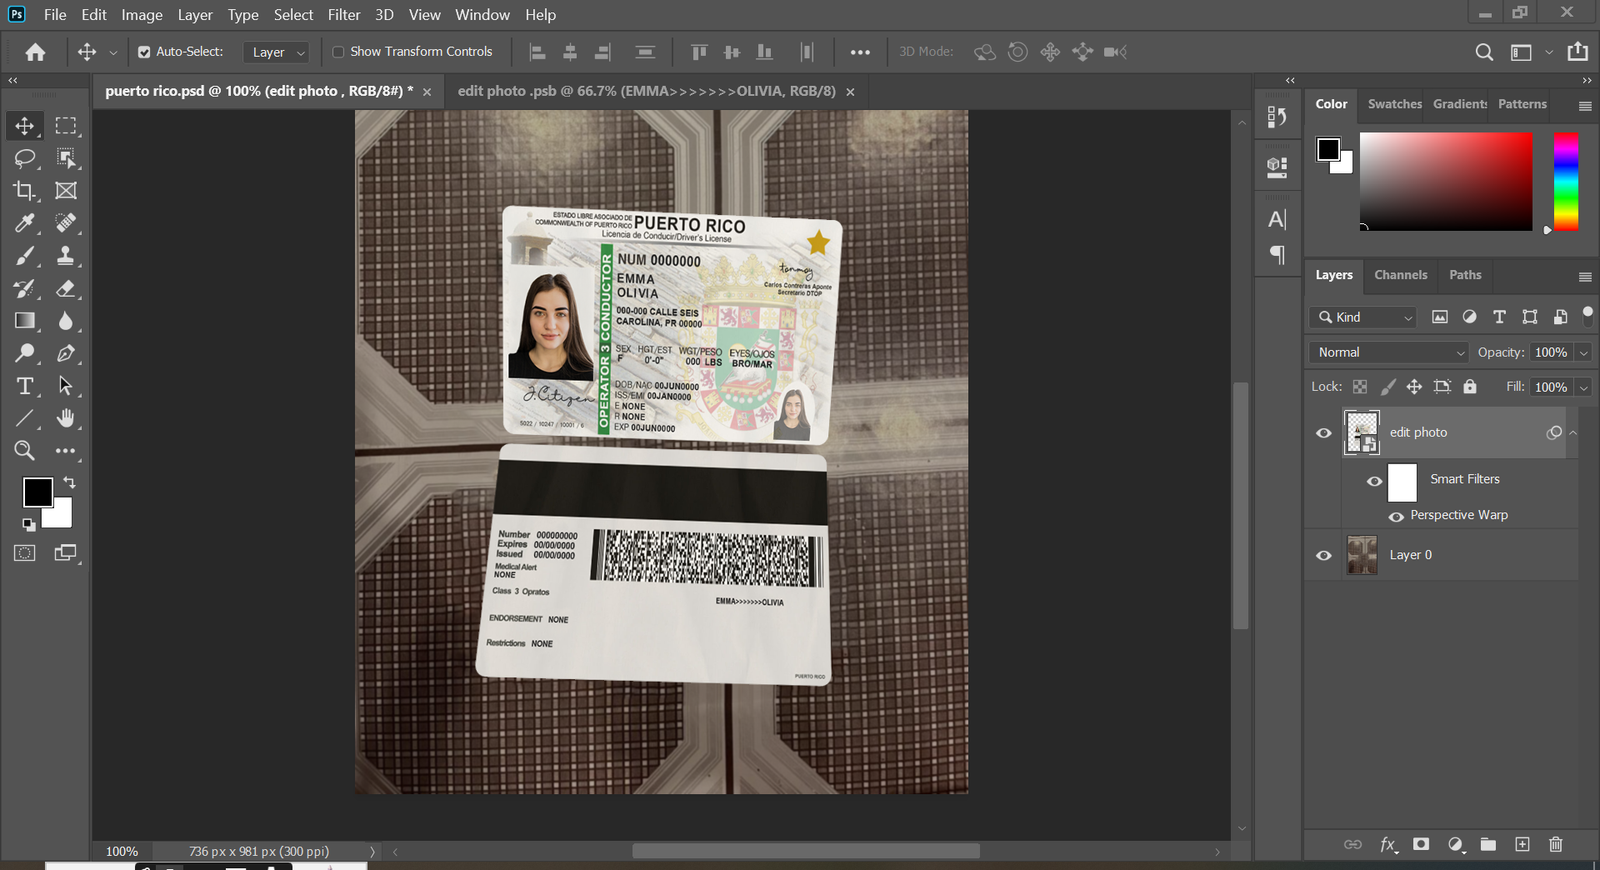This screenshot has width=1600, height=870.
Task: Switch to the Swatches tab
Action: [1394, 104]
